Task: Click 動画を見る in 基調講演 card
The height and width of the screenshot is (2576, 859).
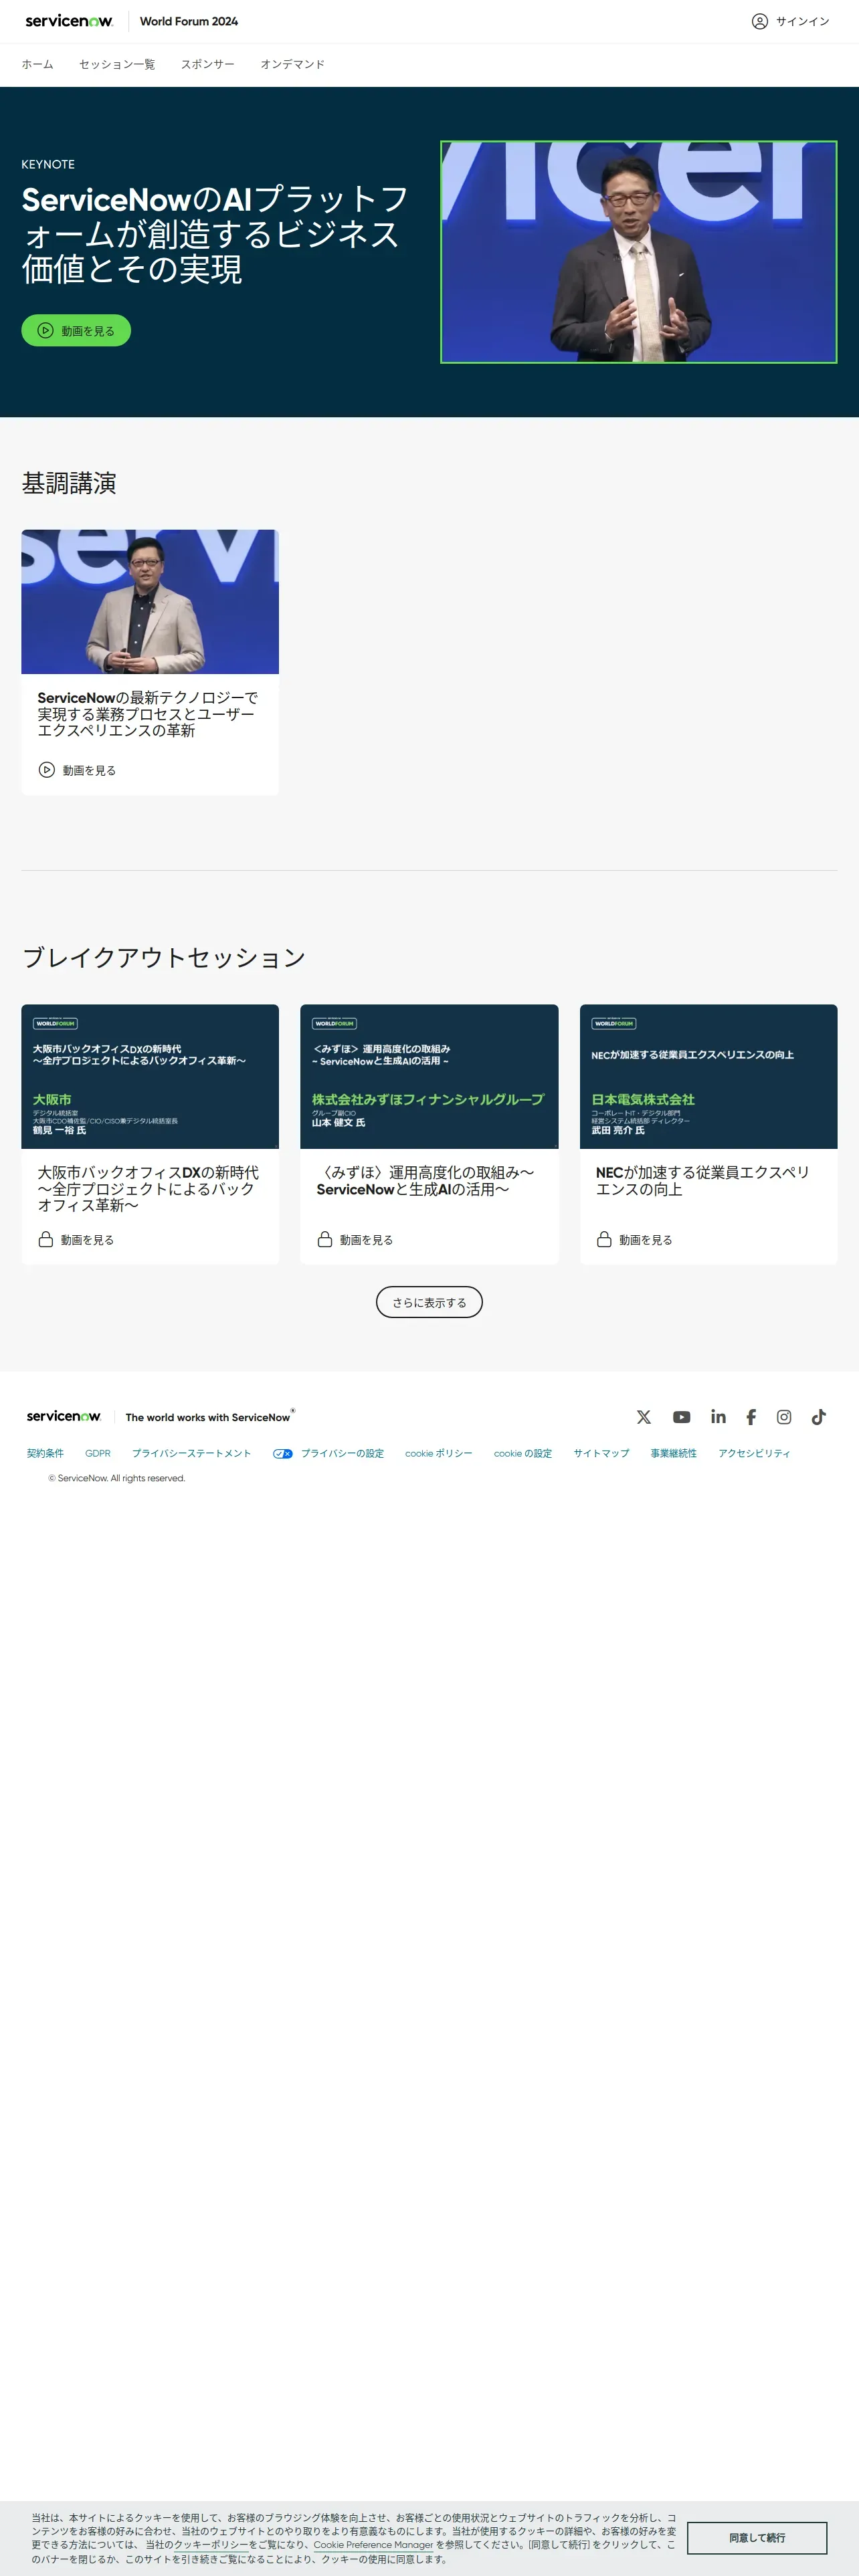Action: (x=89, y=770)
